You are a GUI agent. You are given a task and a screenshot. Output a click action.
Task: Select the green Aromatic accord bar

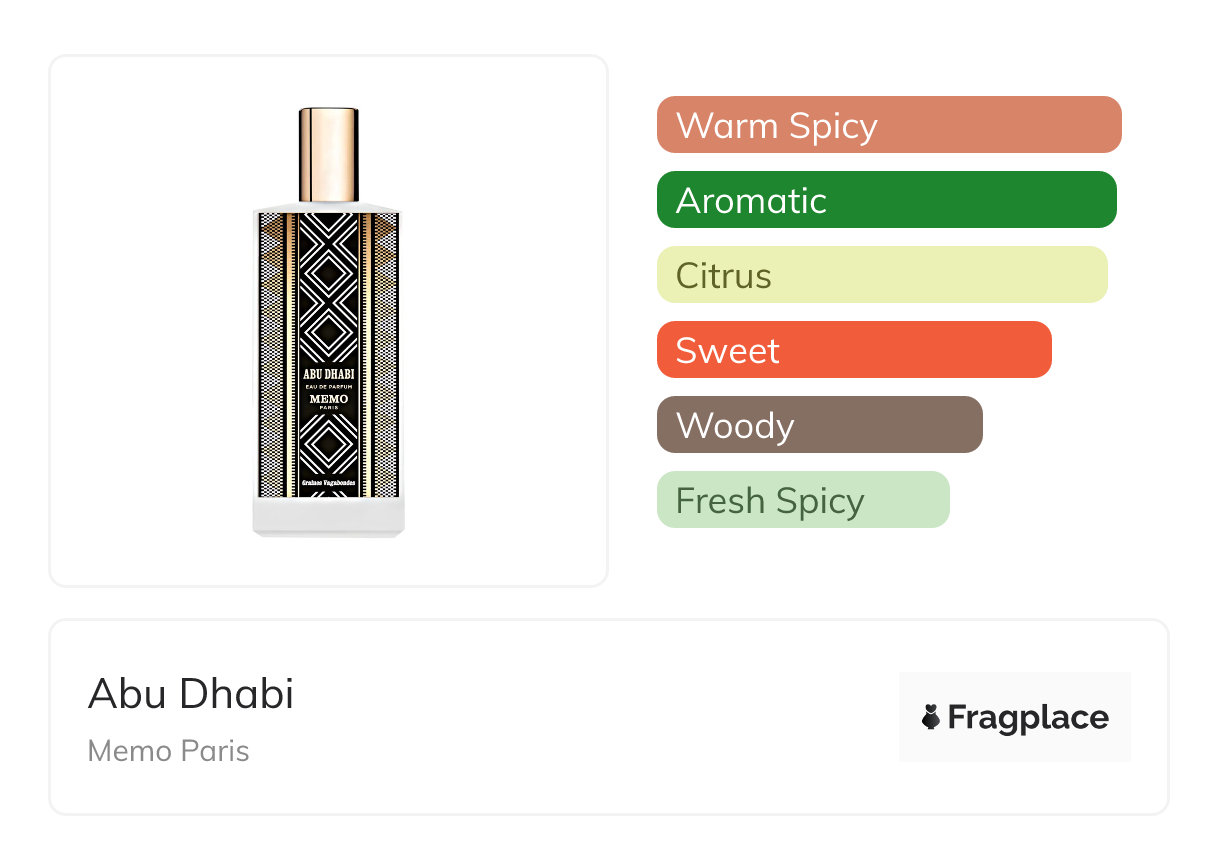886,200
